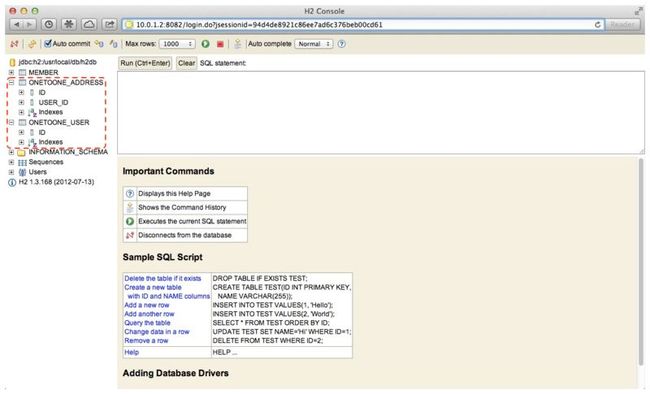Click the Refresh database tree icon
This screenshot has width=650, height=394.
(32, 44)
